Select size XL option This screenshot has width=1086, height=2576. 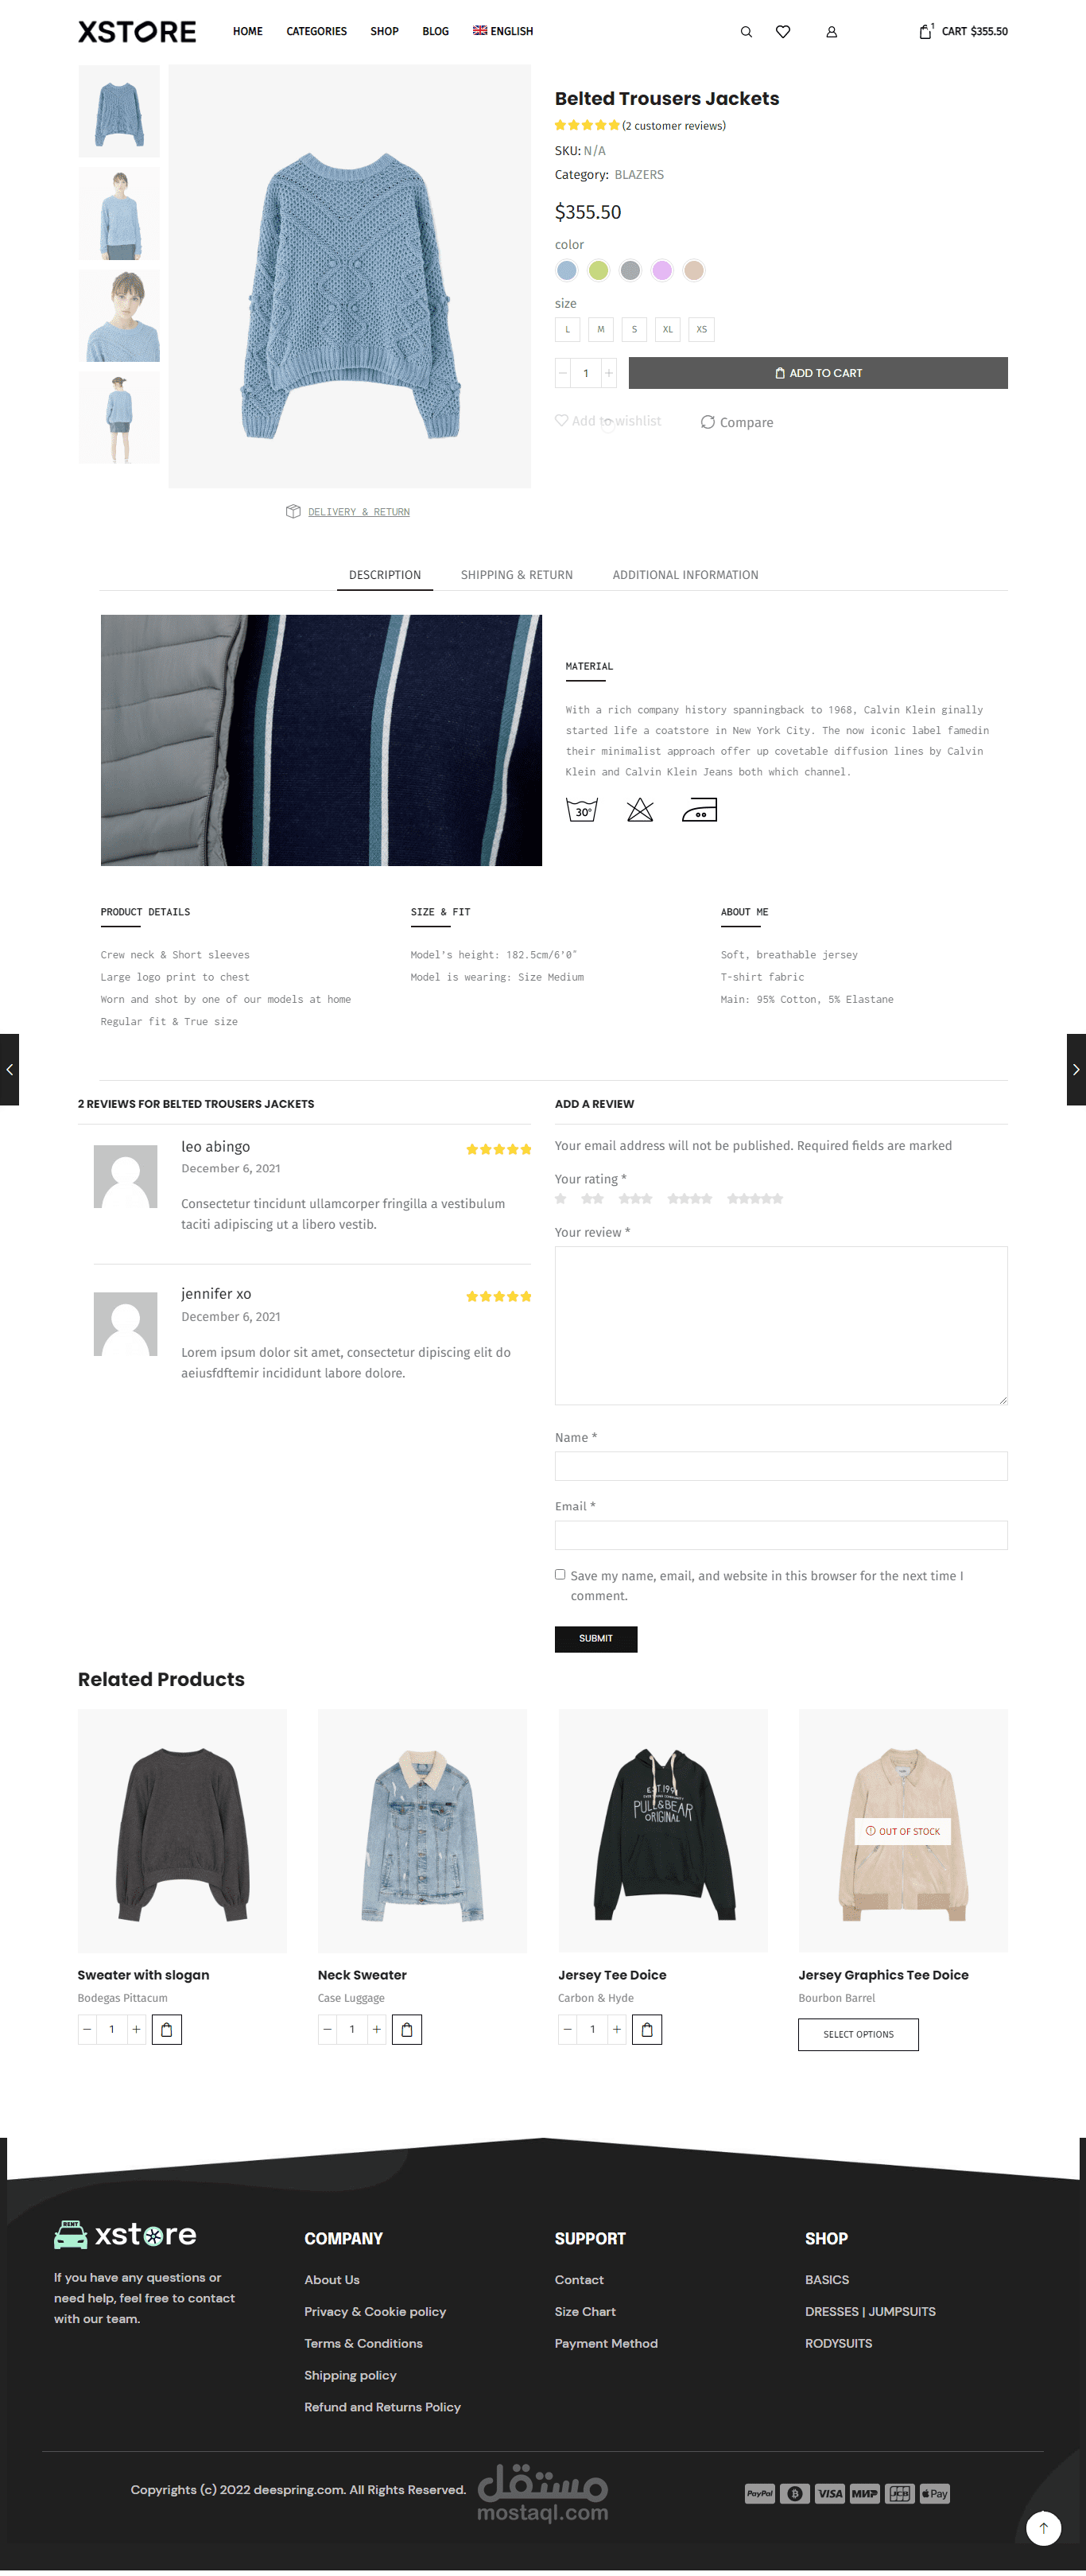pyautogui.click(x=668, y=329)
